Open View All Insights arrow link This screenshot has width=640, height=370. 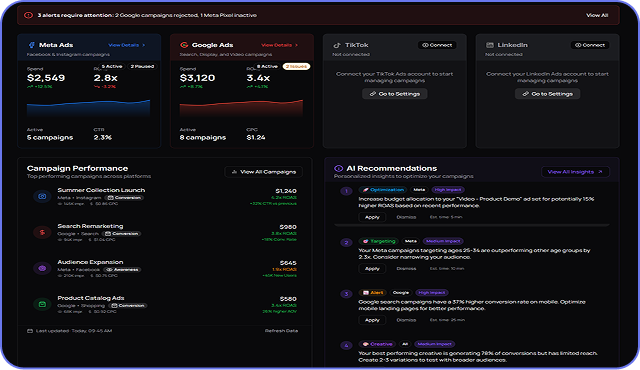pyautogui.click(x=575, y=172)
